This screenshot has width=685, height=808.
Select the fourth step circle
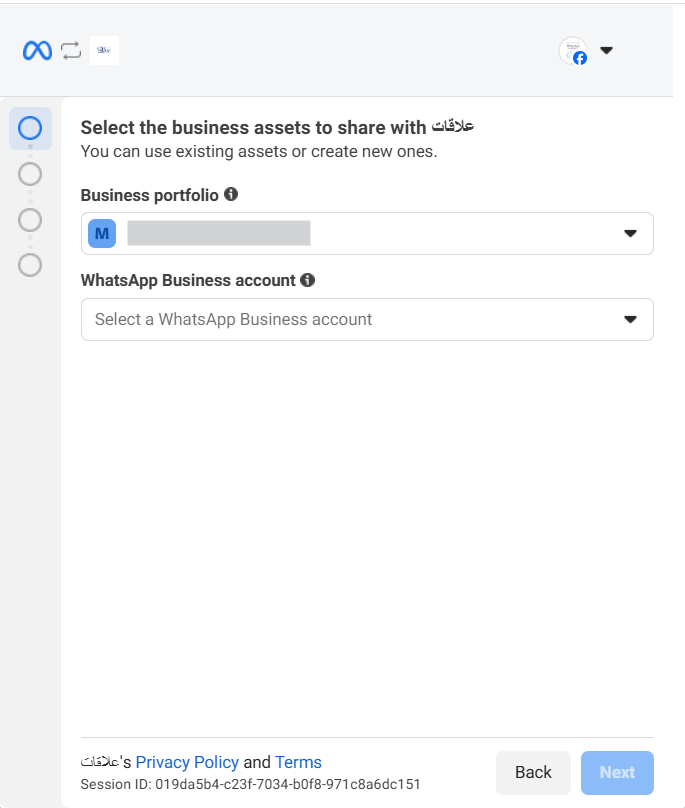click(x=30, y=265)
